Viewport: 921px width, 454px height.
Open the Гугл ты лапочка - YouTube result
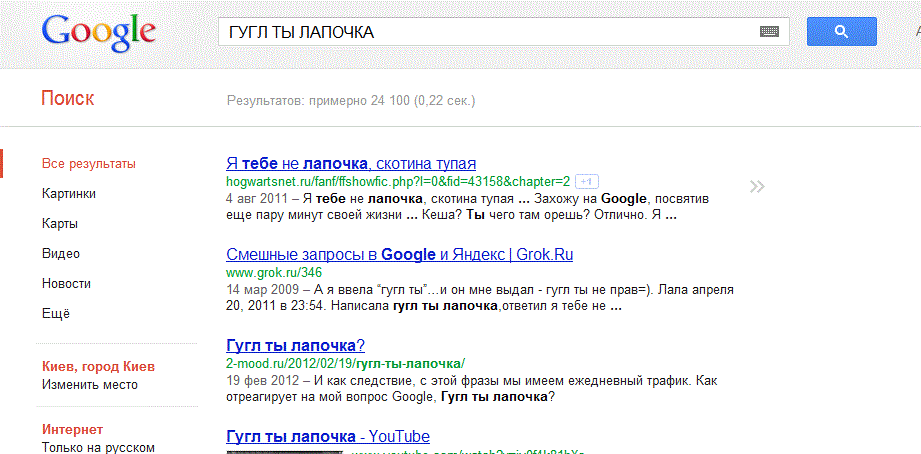coord(328,437)
